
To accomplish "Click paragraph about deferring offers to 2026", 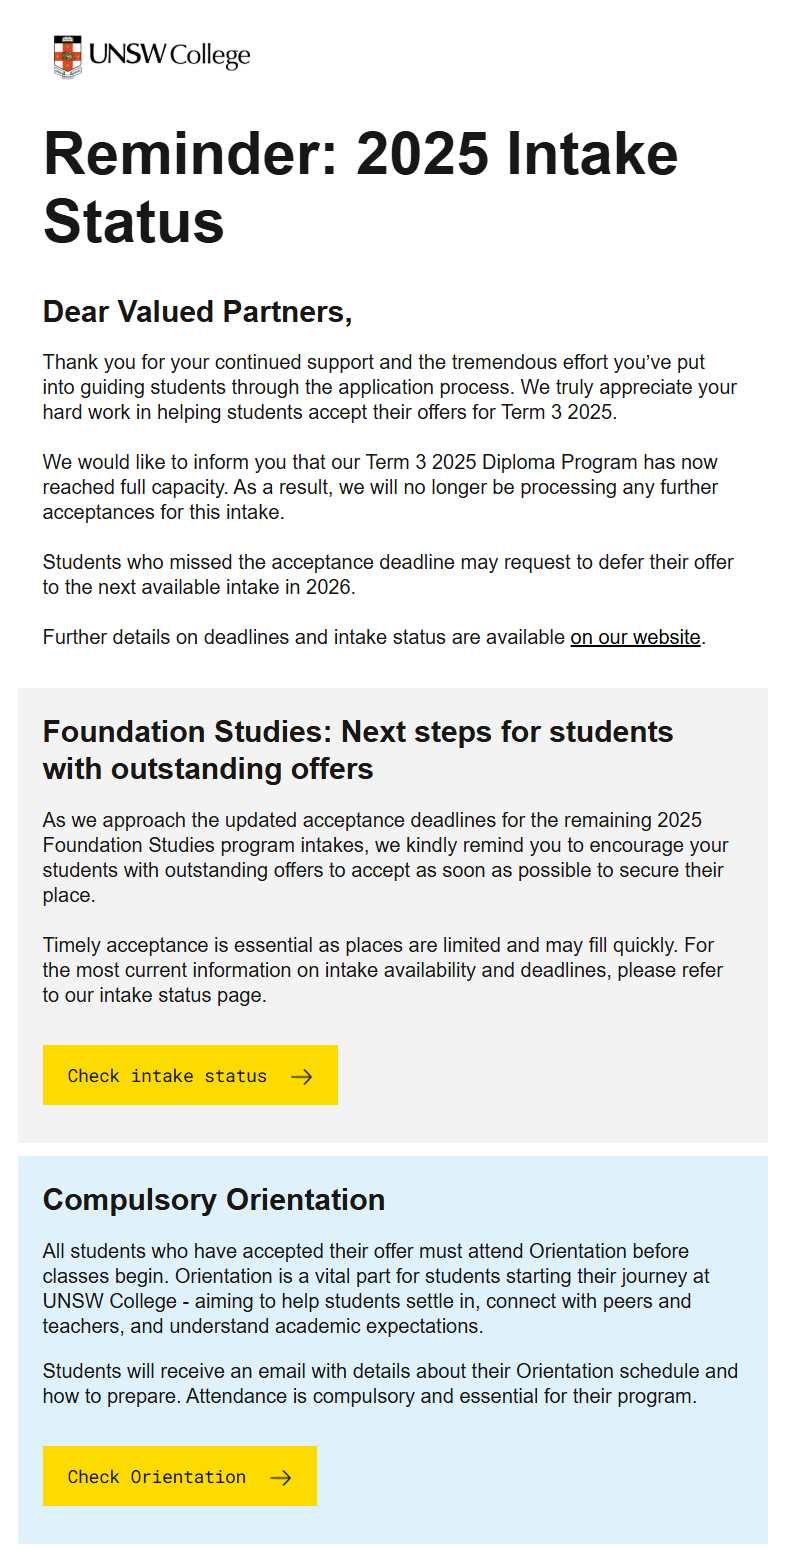I will coord(388,575).
